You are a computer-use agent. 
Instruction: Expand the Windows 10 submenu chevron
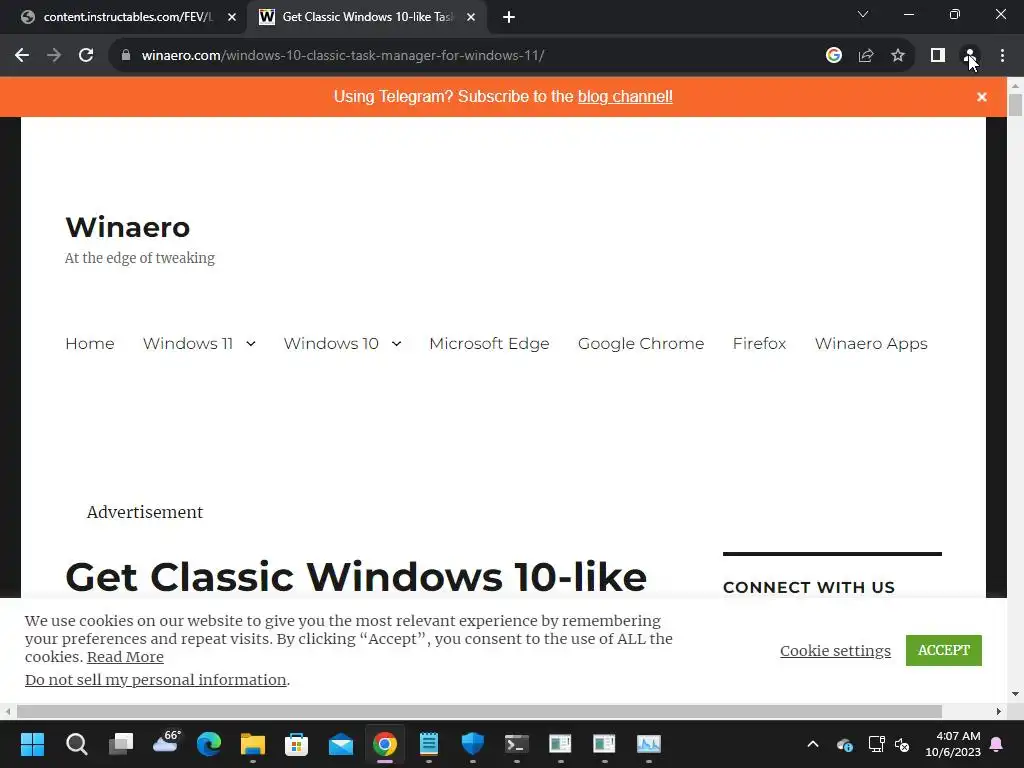[x=396, y=344]
